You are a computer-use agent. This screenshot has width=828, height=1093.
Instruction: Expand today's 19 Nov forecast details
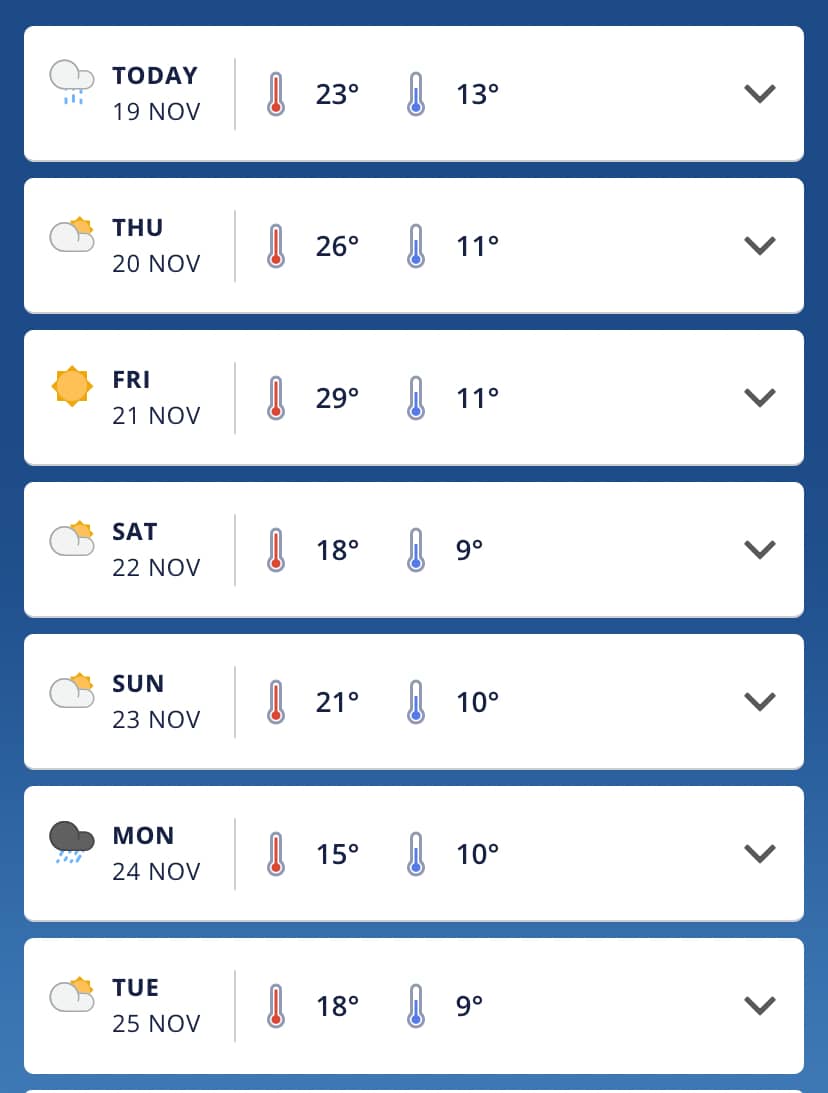point(760,94)
